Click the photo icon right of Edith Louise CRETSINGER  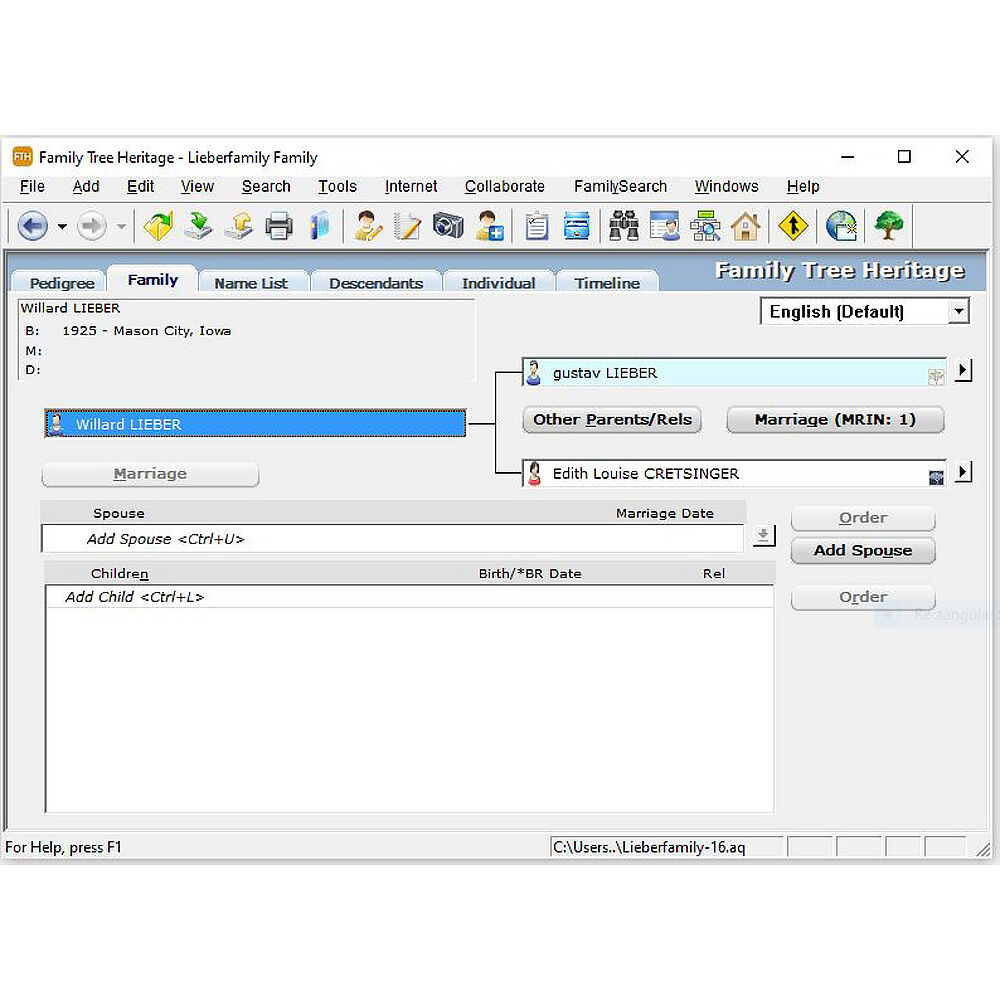(x=936, y=477)
